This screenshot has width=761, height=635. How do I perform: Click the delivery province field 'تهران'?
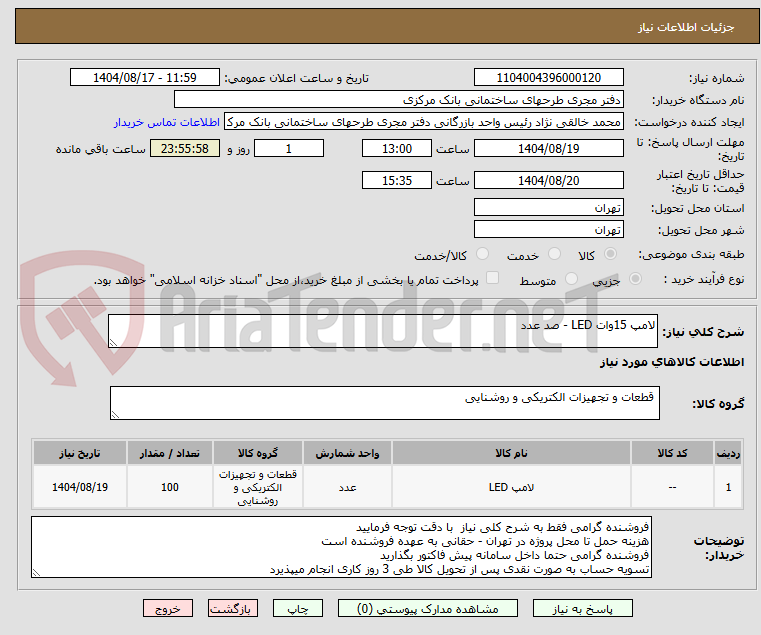[548, 208]
